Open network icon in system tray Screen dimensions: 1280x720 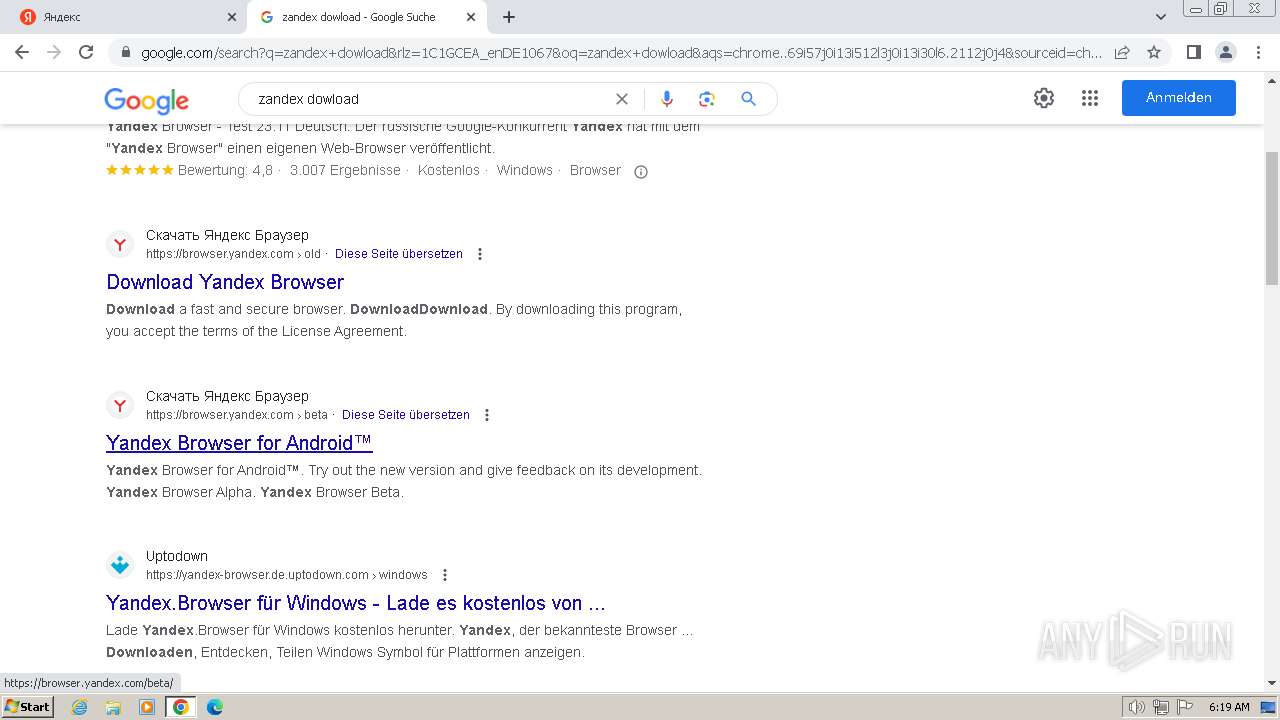click(x=1161, y=707)
